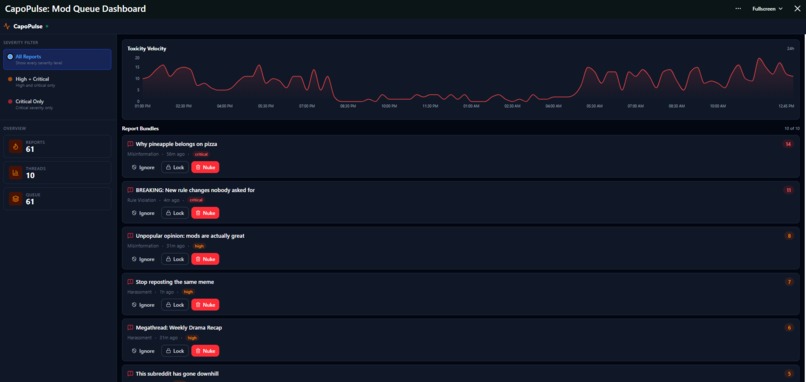Click the report count badge 6
The image size is (806, 382).
click(789, 328)
